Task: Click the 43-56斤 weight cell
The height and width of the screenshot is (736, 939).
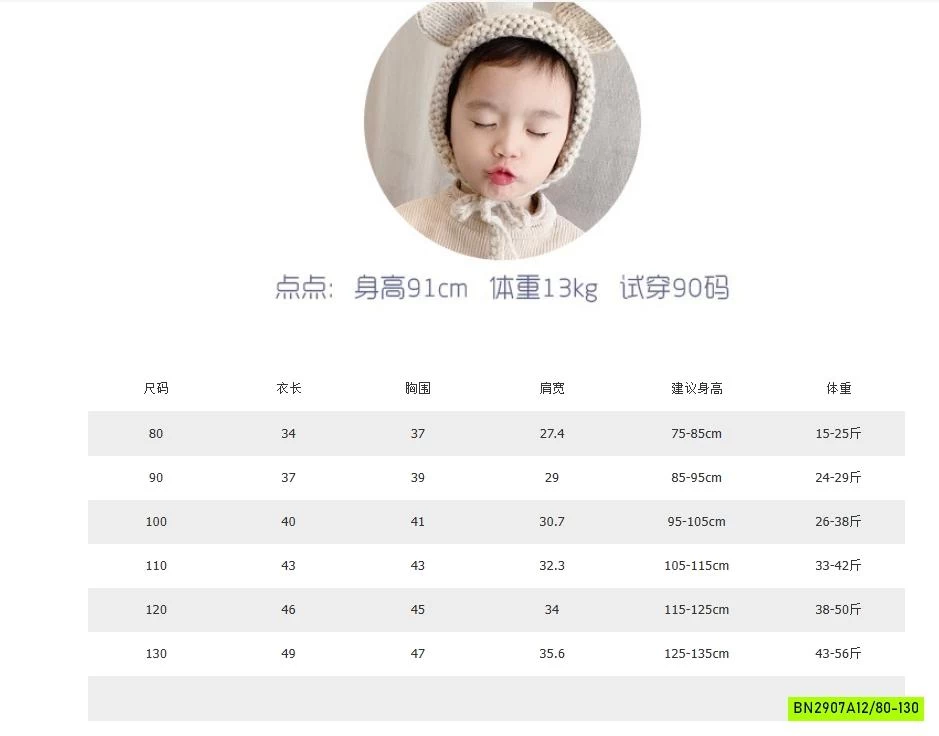Action: click(838, 653)
